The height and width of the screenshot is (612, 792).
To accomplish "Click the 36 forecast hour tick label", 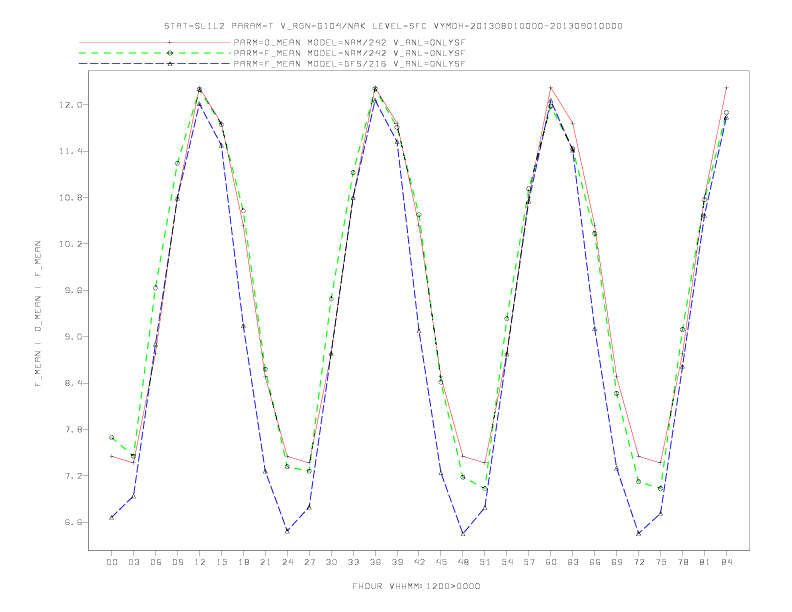I will pyautogui.click(x=375, y=562).
